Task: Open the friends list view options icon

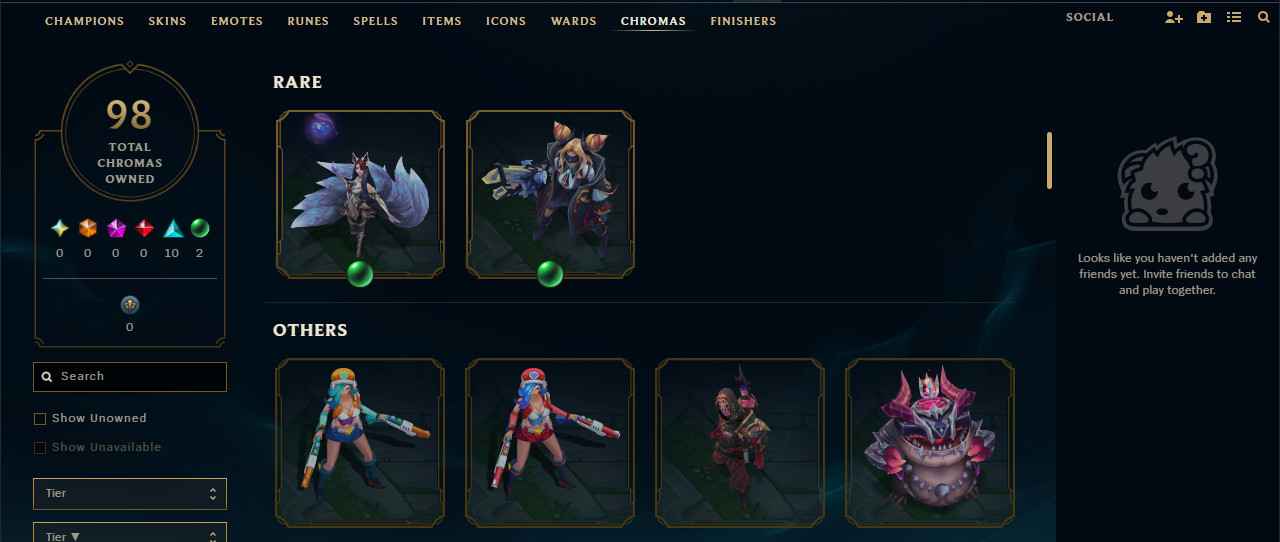Action: click(x=1234, y=17)
